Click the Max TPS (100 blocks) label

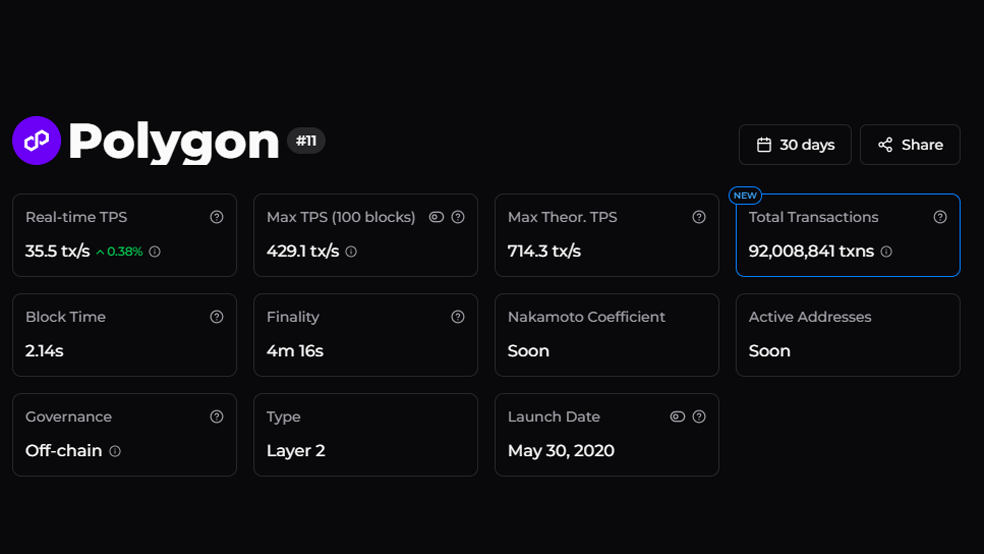(x=341, y=217)
